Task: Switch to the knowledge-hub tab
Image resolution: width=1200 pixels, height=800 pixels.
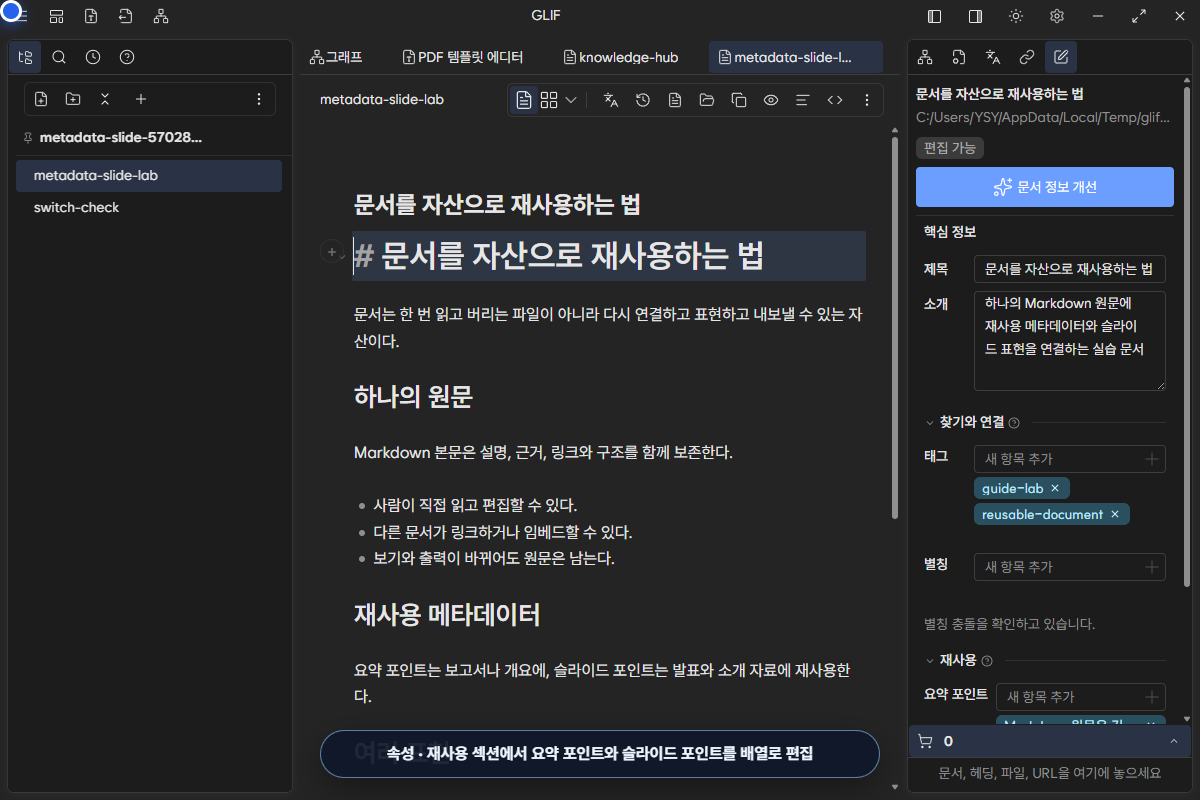Action: (x=621, y=58)
